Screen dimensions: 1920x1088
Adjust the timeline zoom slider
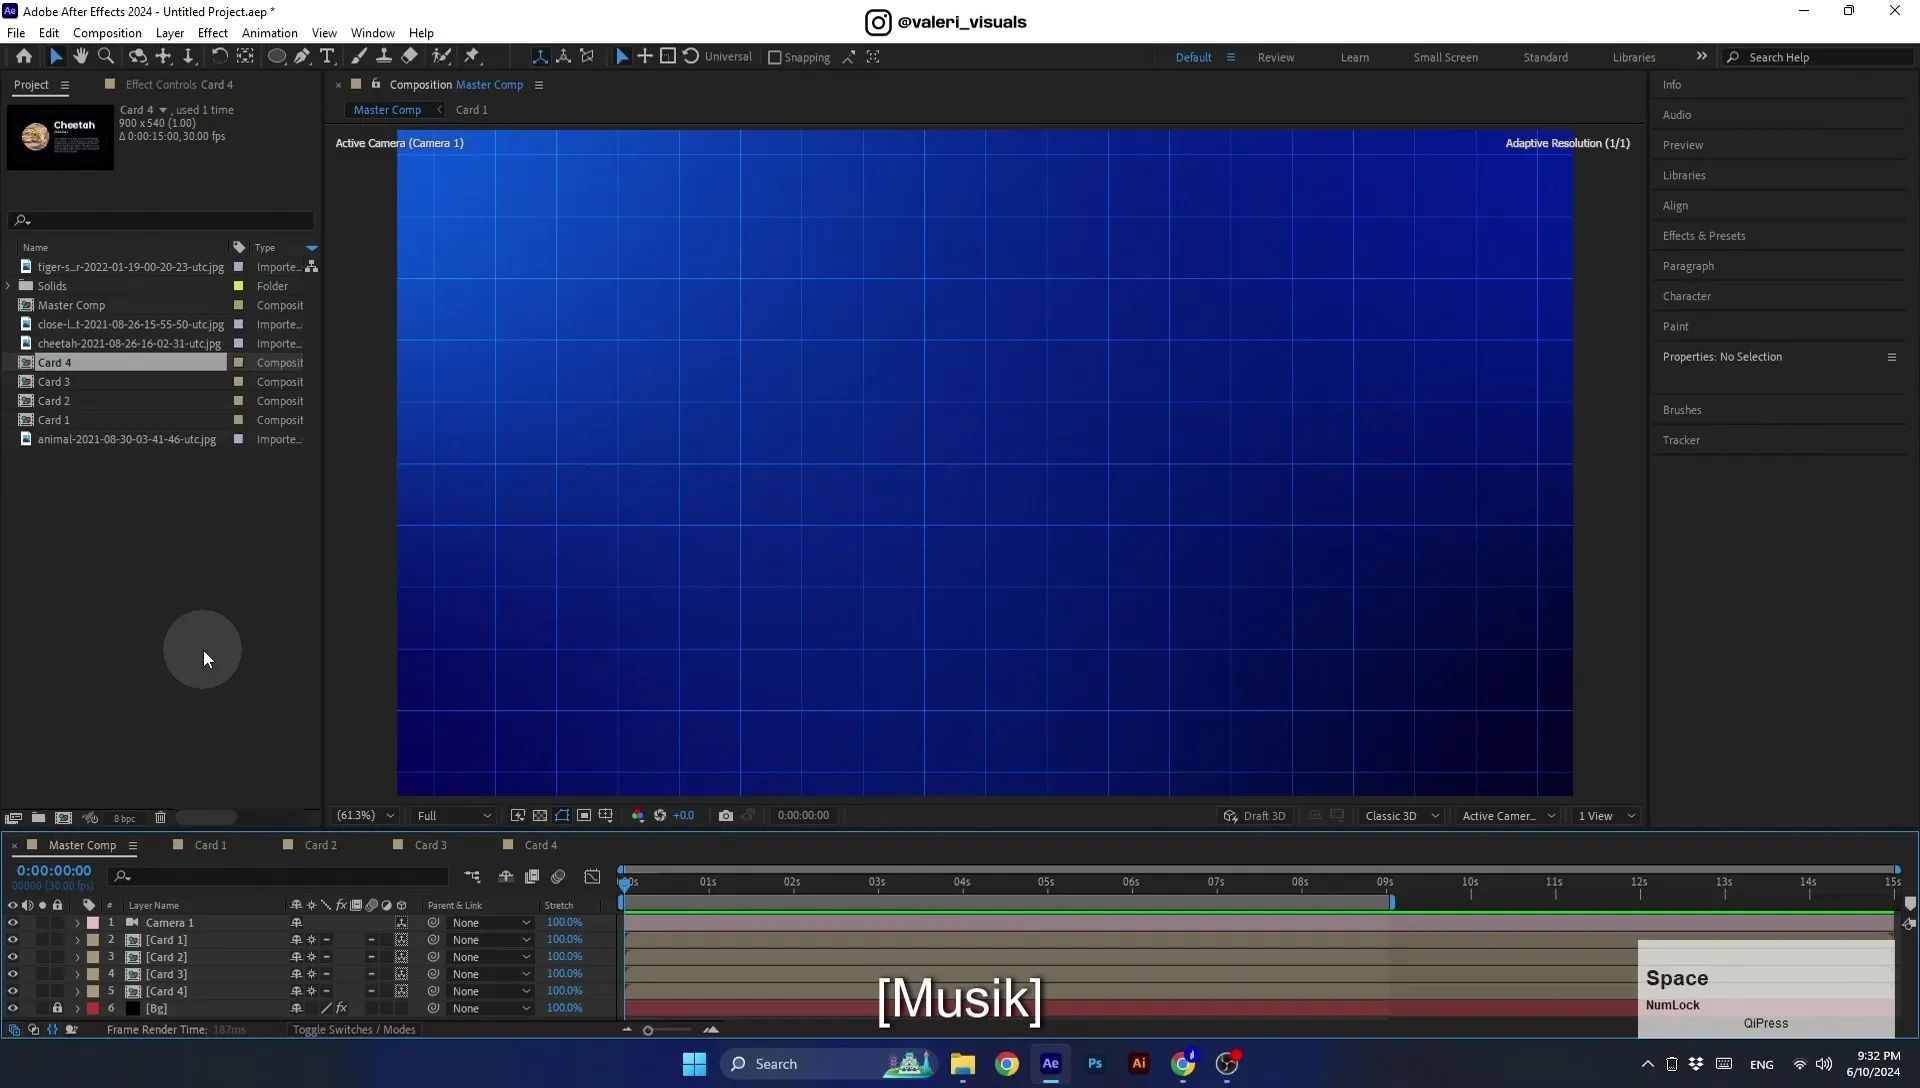pyautogui.click(x=648, y=1030)
